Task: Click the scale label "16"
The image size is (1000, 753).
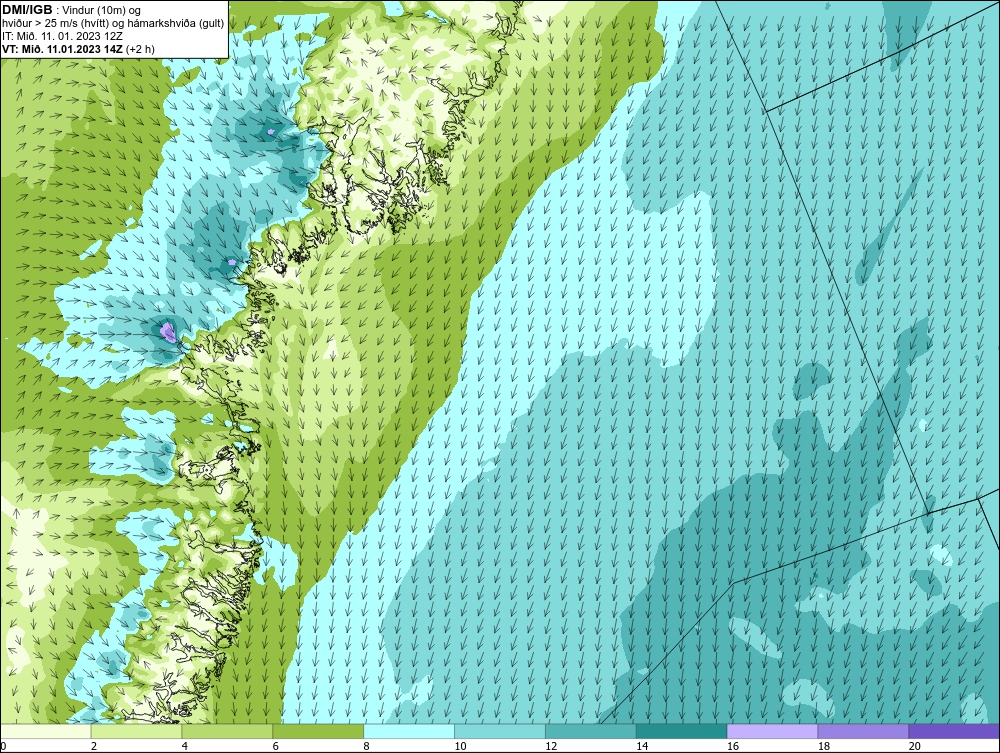Action: tap(733, 746)
